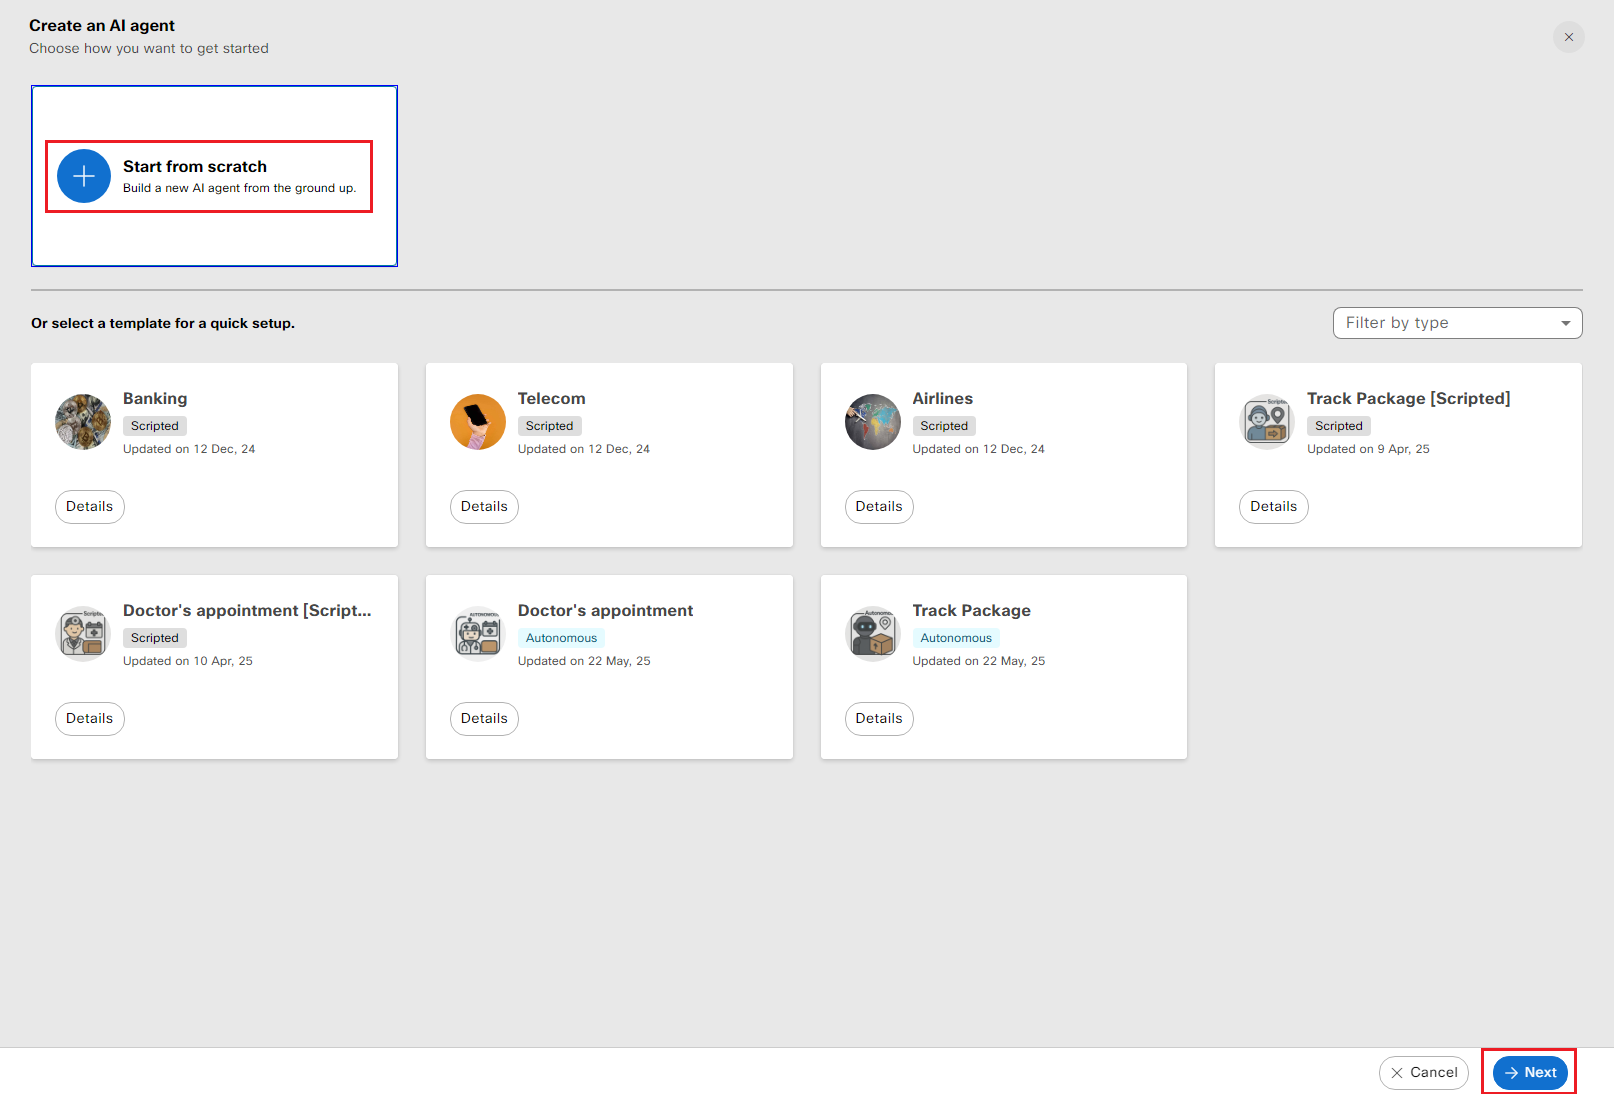
Task: Open Details for the Banking template
Action: coord(89,507)
